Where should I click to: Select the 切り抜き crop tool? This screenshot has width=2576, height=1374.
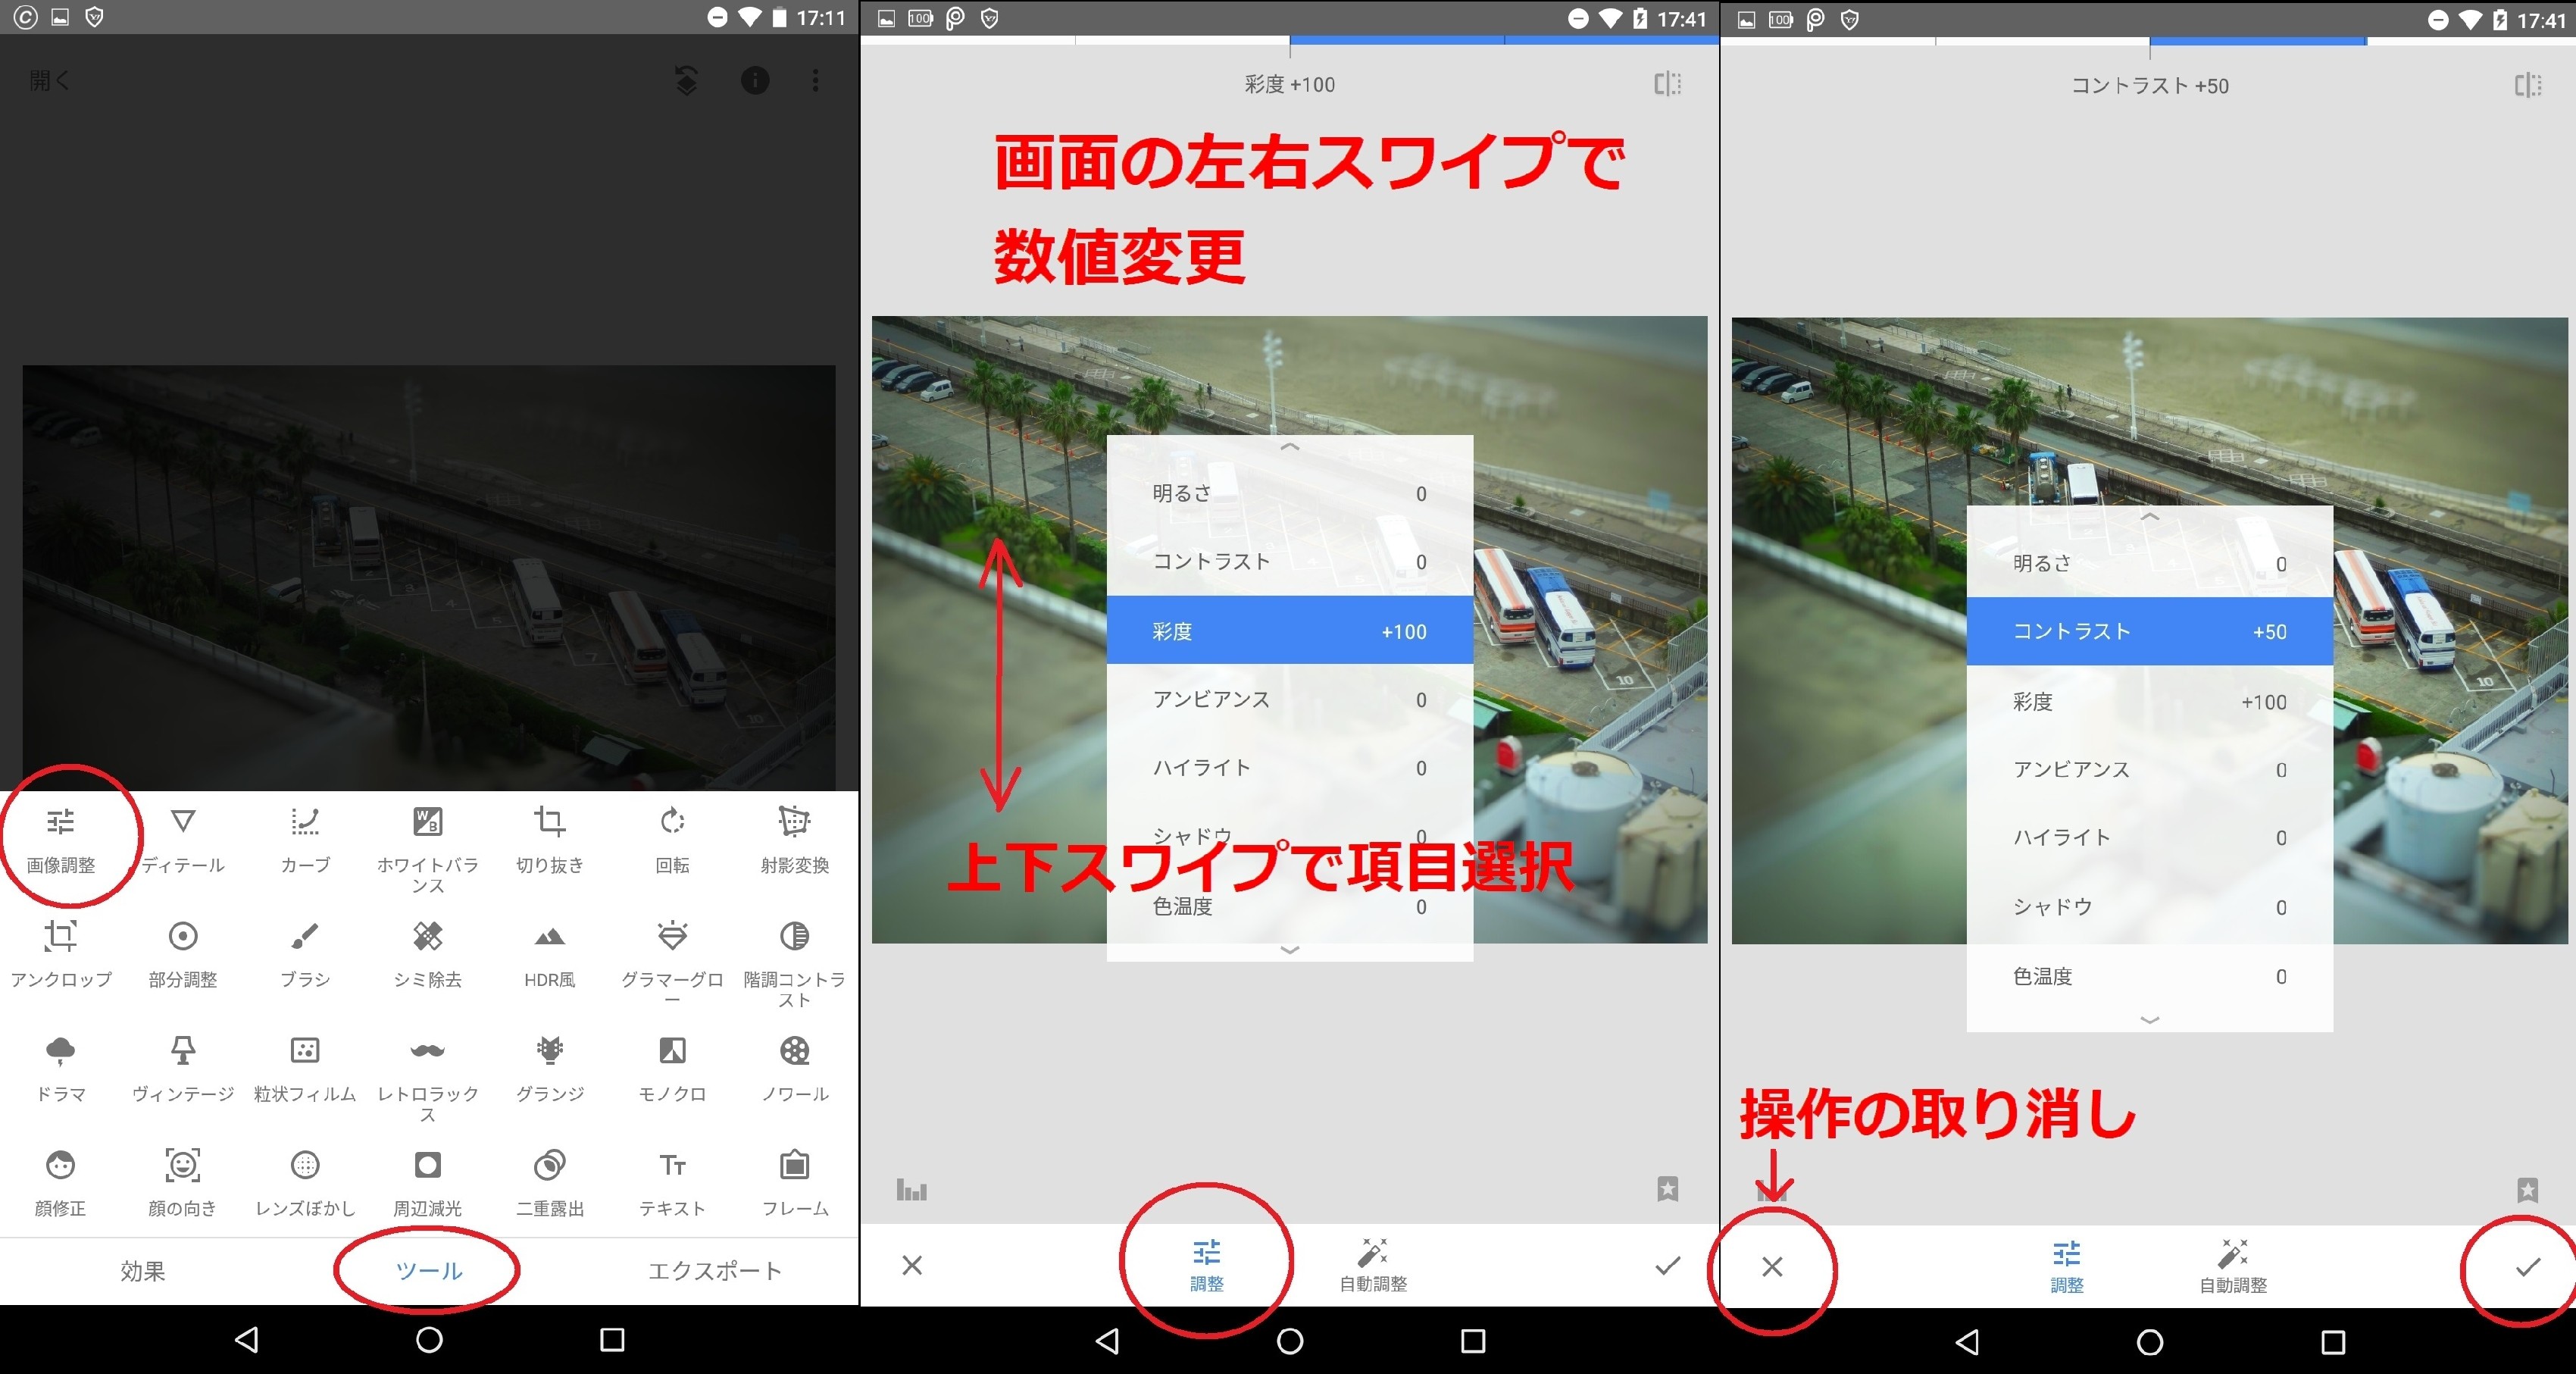click(549, 838)
